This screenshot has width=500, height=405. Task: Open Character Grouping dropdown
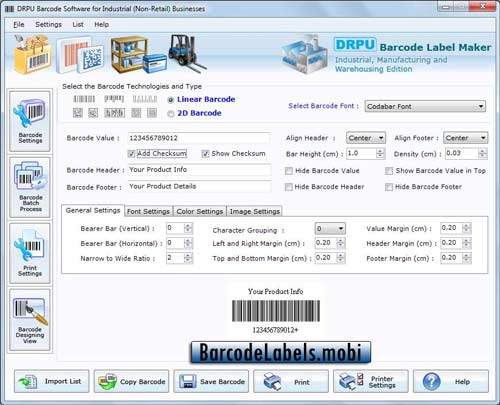pos(330,229)
